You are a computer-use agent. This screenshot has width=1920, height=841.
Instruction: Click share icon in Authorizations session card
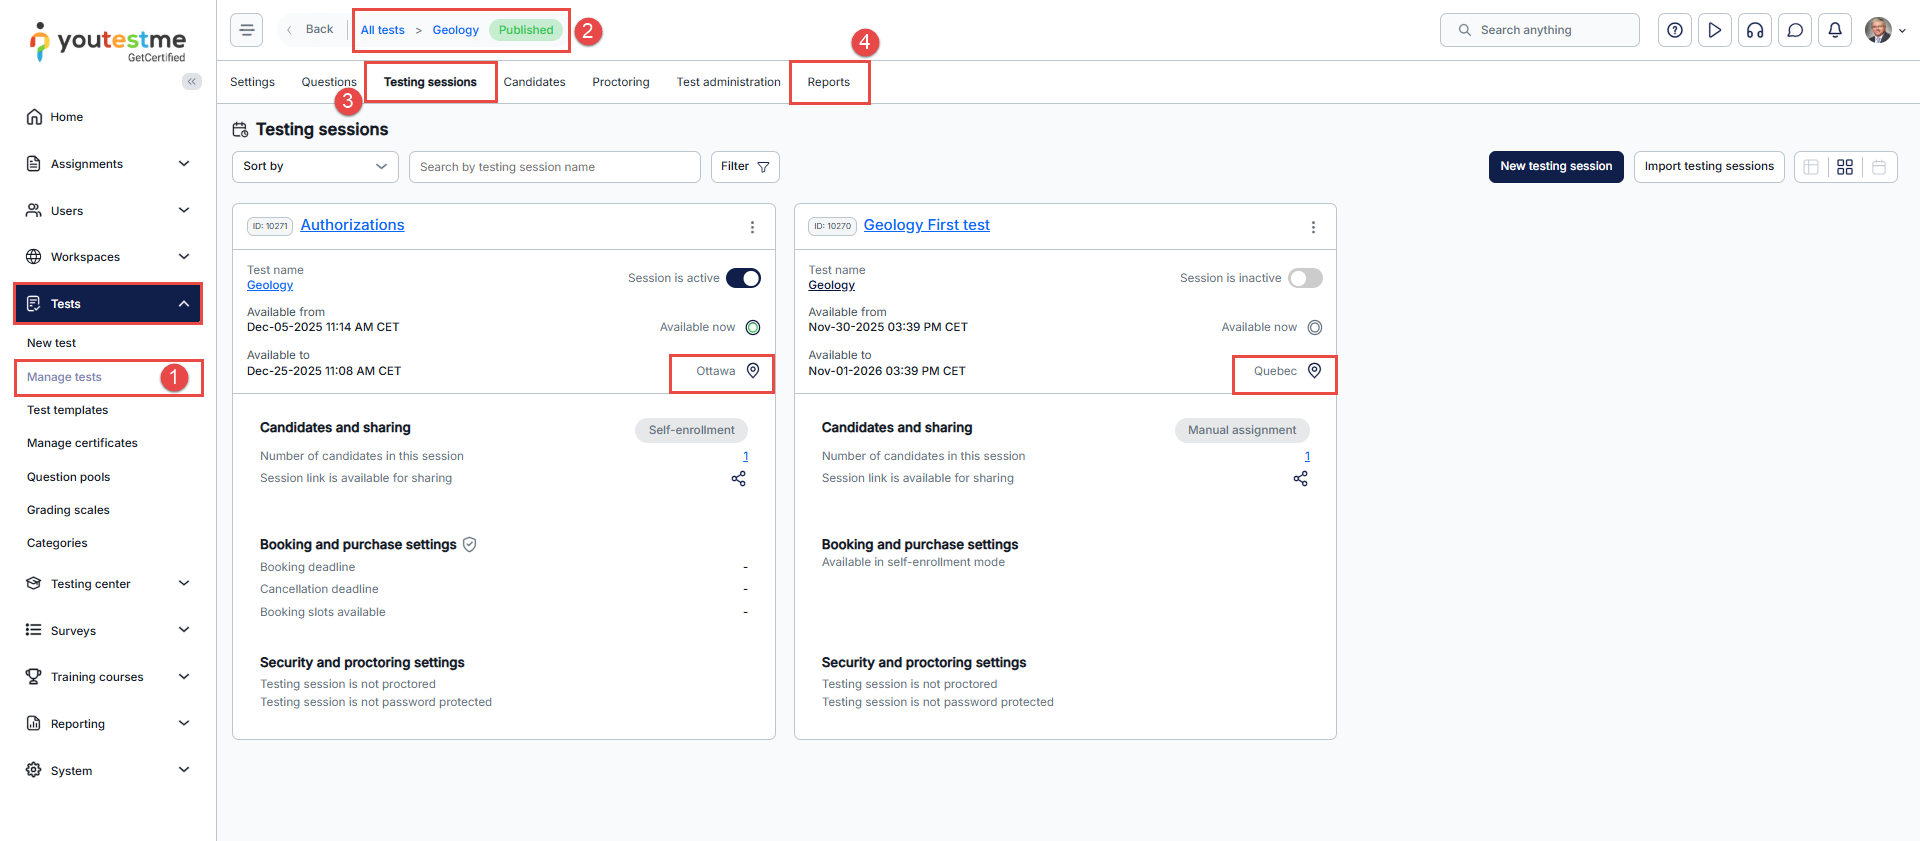tap(739, 479)
